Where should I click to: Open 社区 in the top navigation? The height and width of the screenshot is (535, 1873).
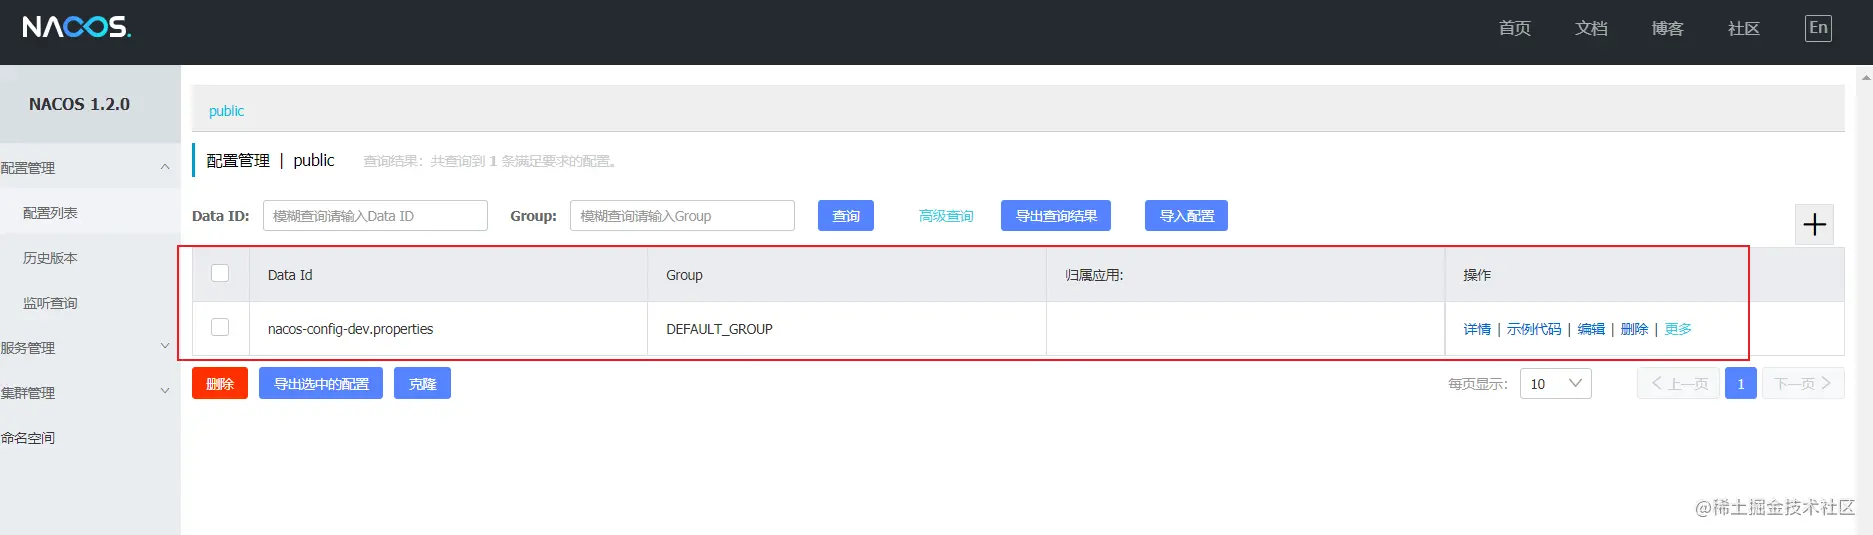(1743, 28)
